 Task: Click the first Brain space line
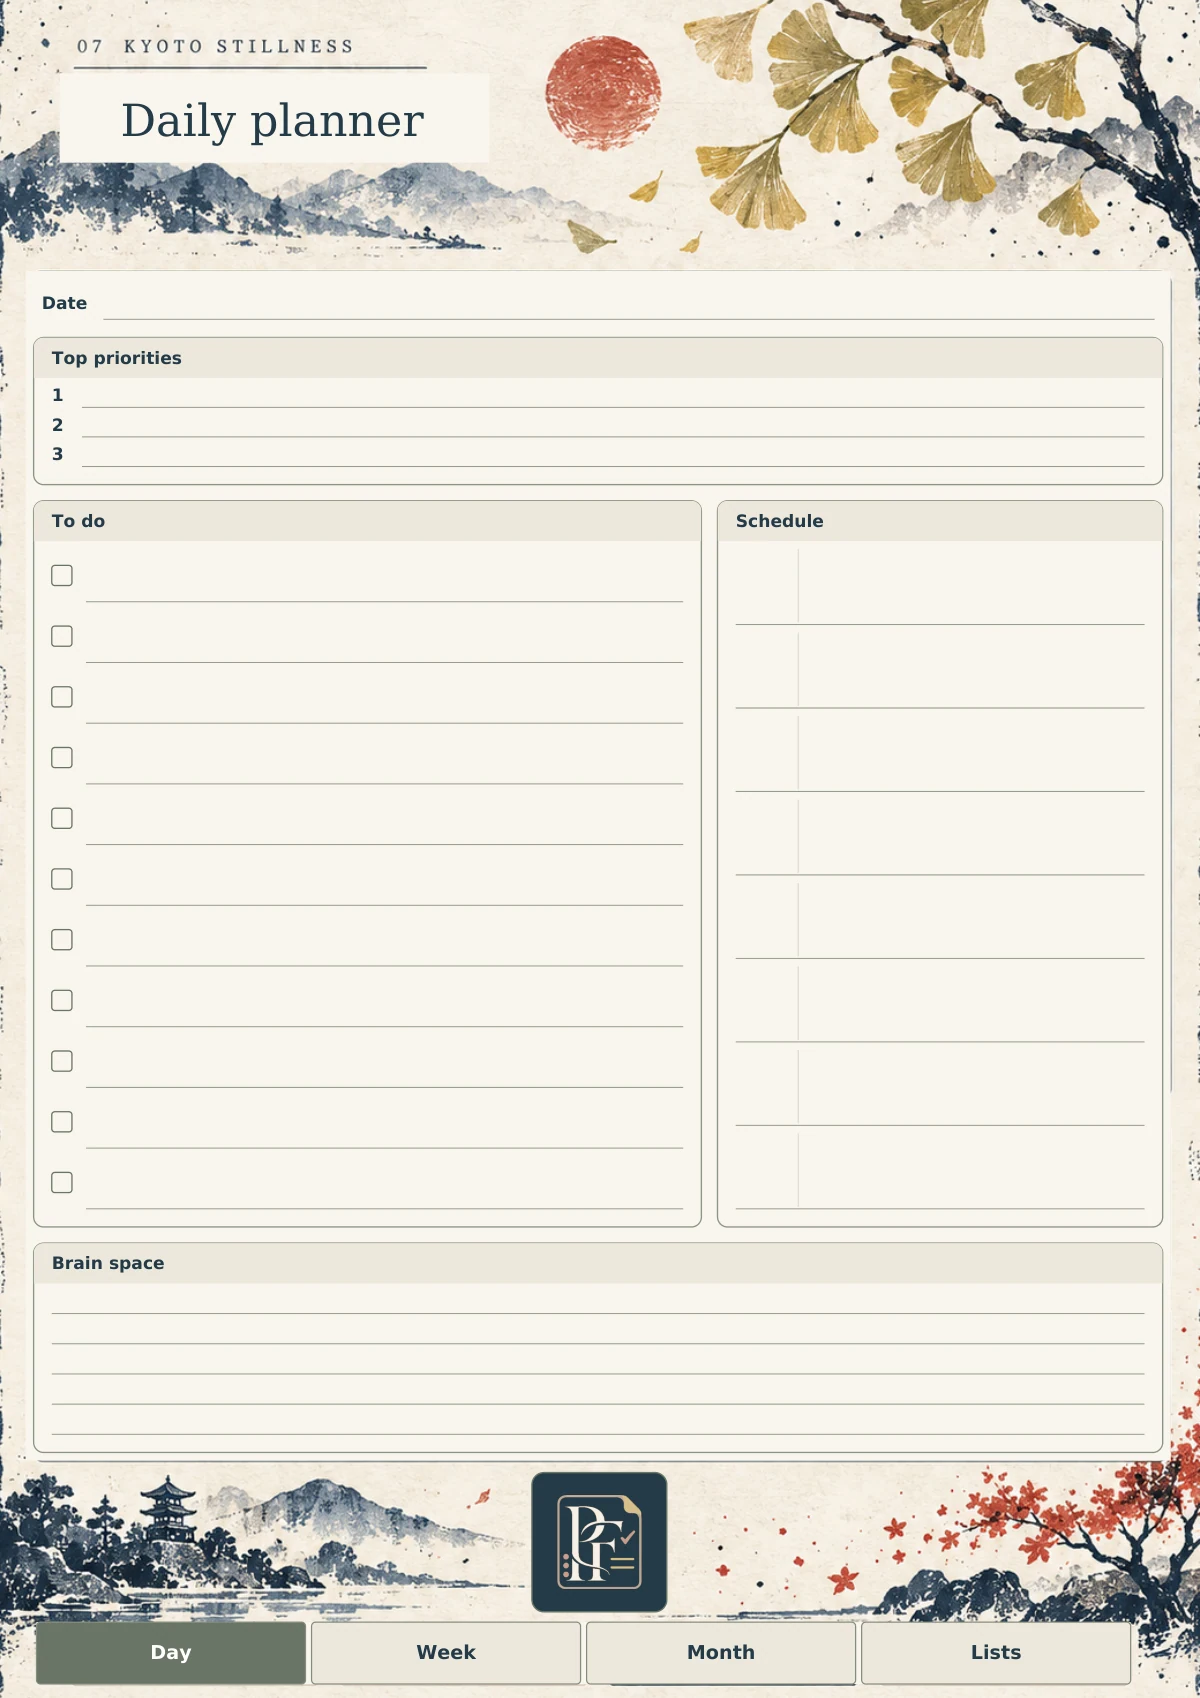598,1300
